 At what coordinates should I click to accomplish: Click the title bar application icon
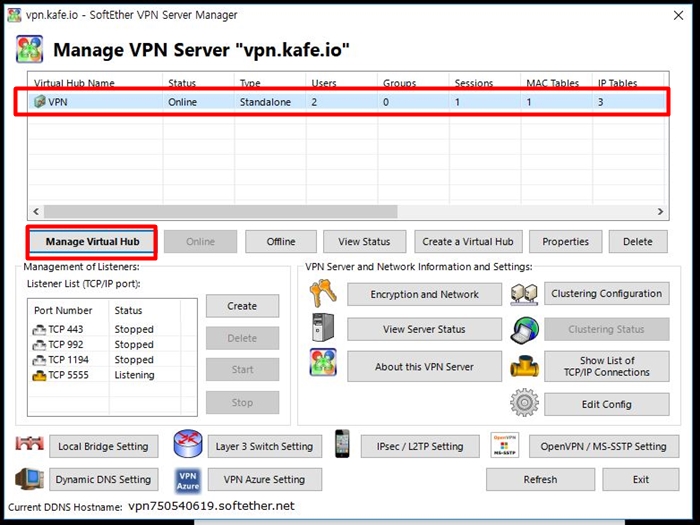(14, 15)
